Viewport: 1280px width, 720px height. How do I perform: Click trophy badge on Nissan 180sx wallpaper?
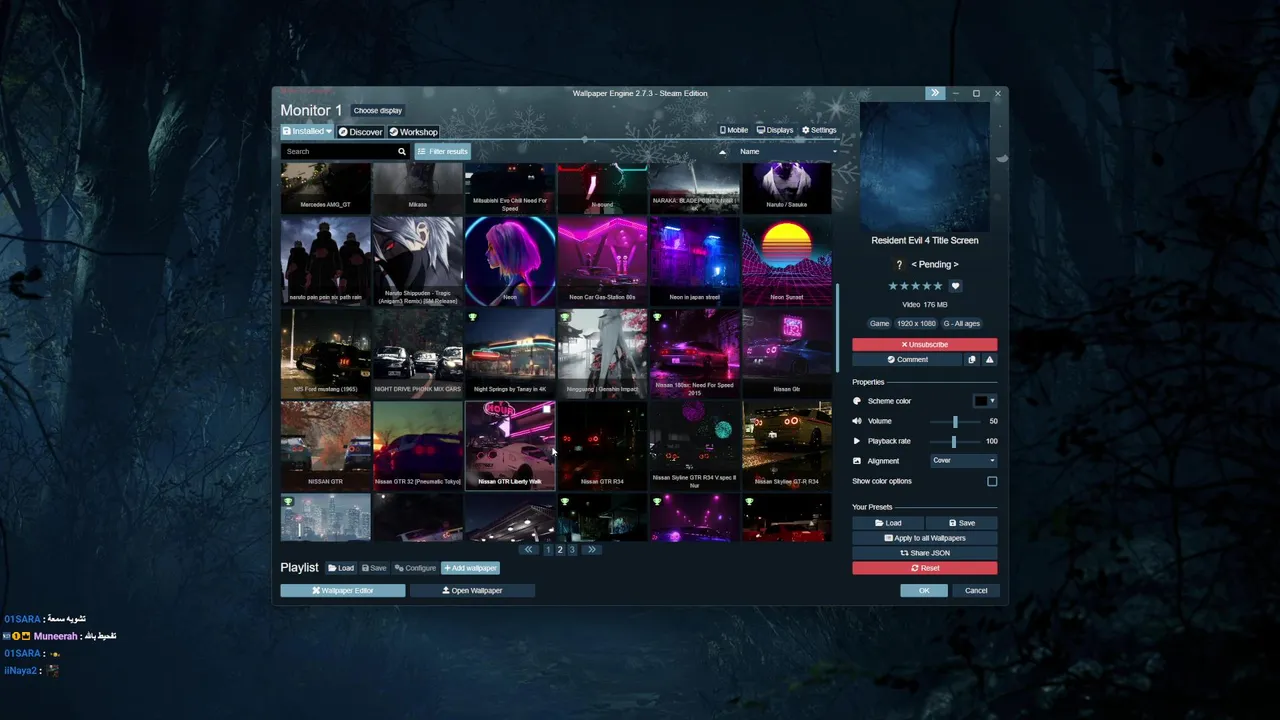click(657, 317)
